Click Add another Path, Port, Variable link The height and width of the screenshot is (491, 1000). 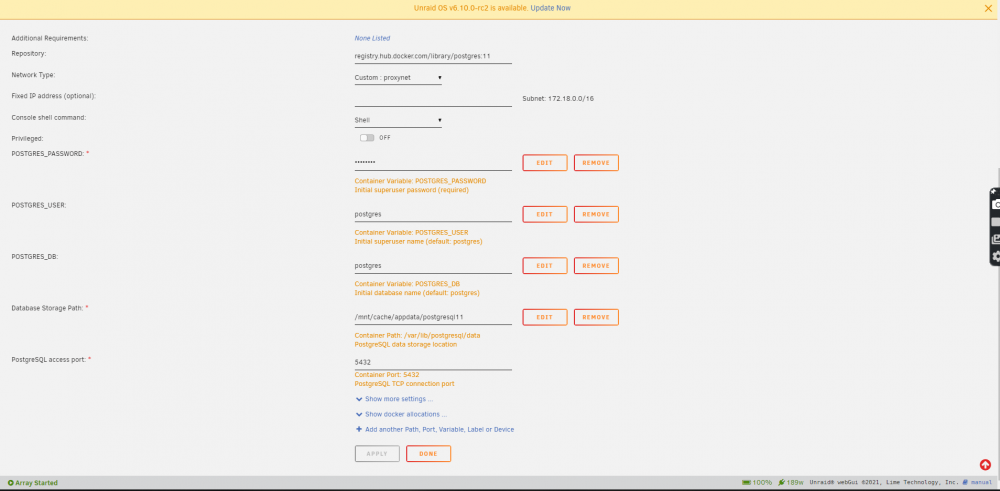point(439,430)
